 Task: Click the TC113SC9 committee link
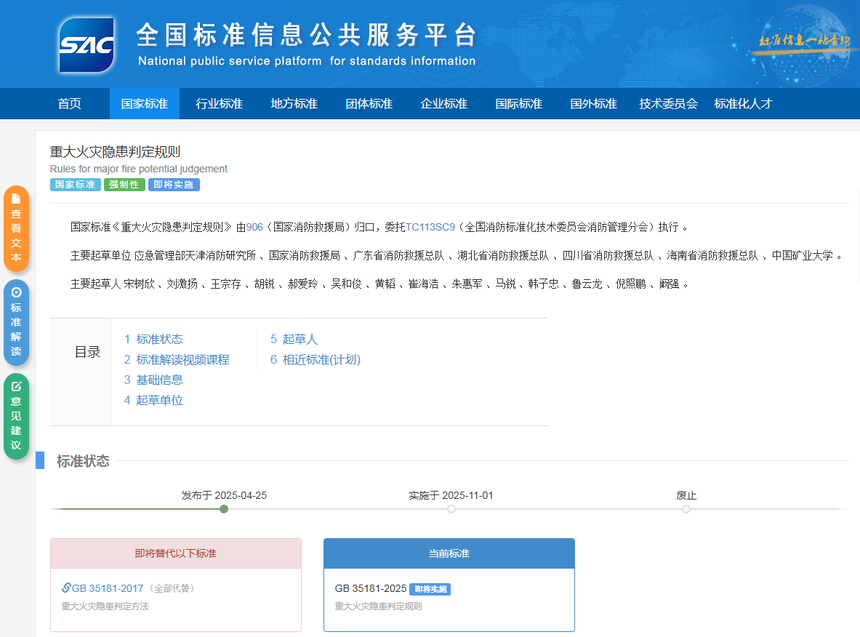pyautogui.click(x=431, y=227)
